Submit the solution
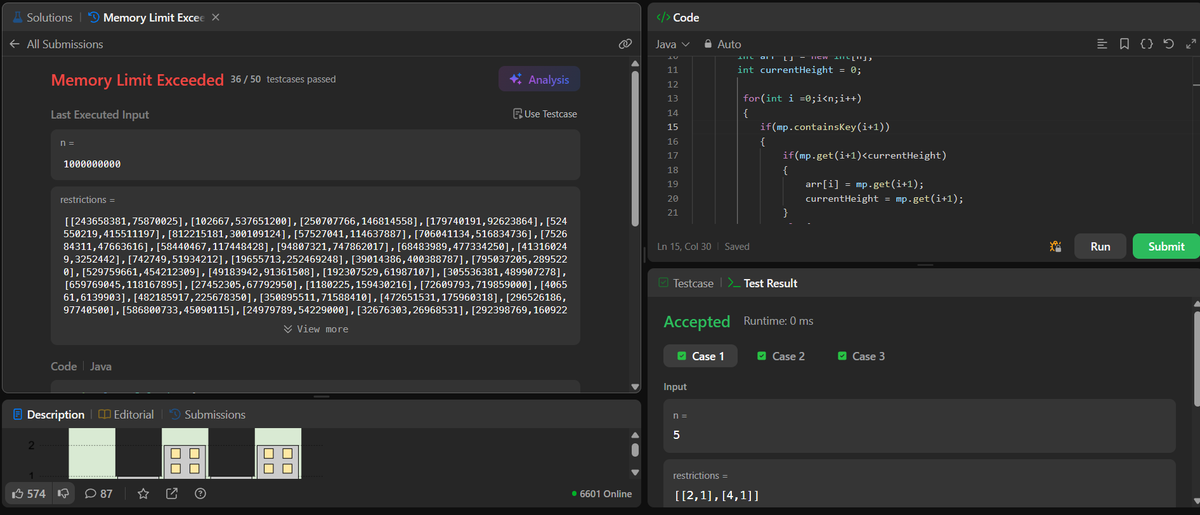The image size is (1200, 515). coord(1166,246)
